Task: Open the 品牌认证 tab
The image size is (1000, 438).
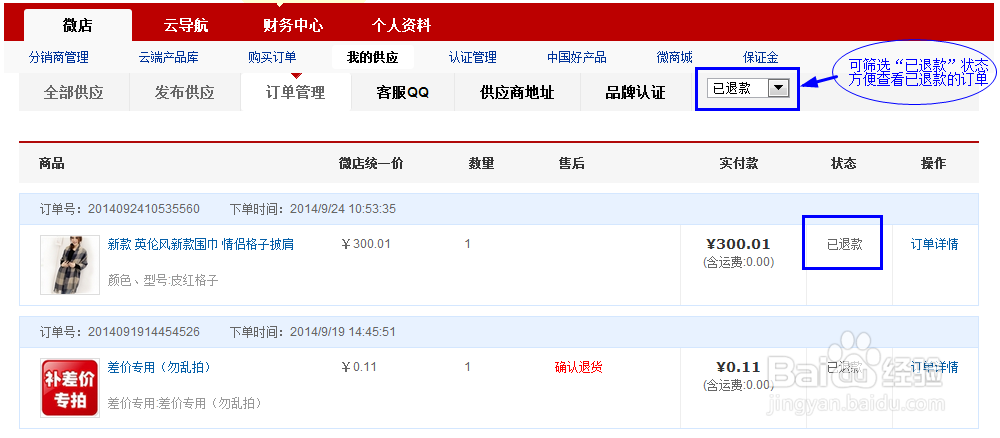Action: [635, 92]
